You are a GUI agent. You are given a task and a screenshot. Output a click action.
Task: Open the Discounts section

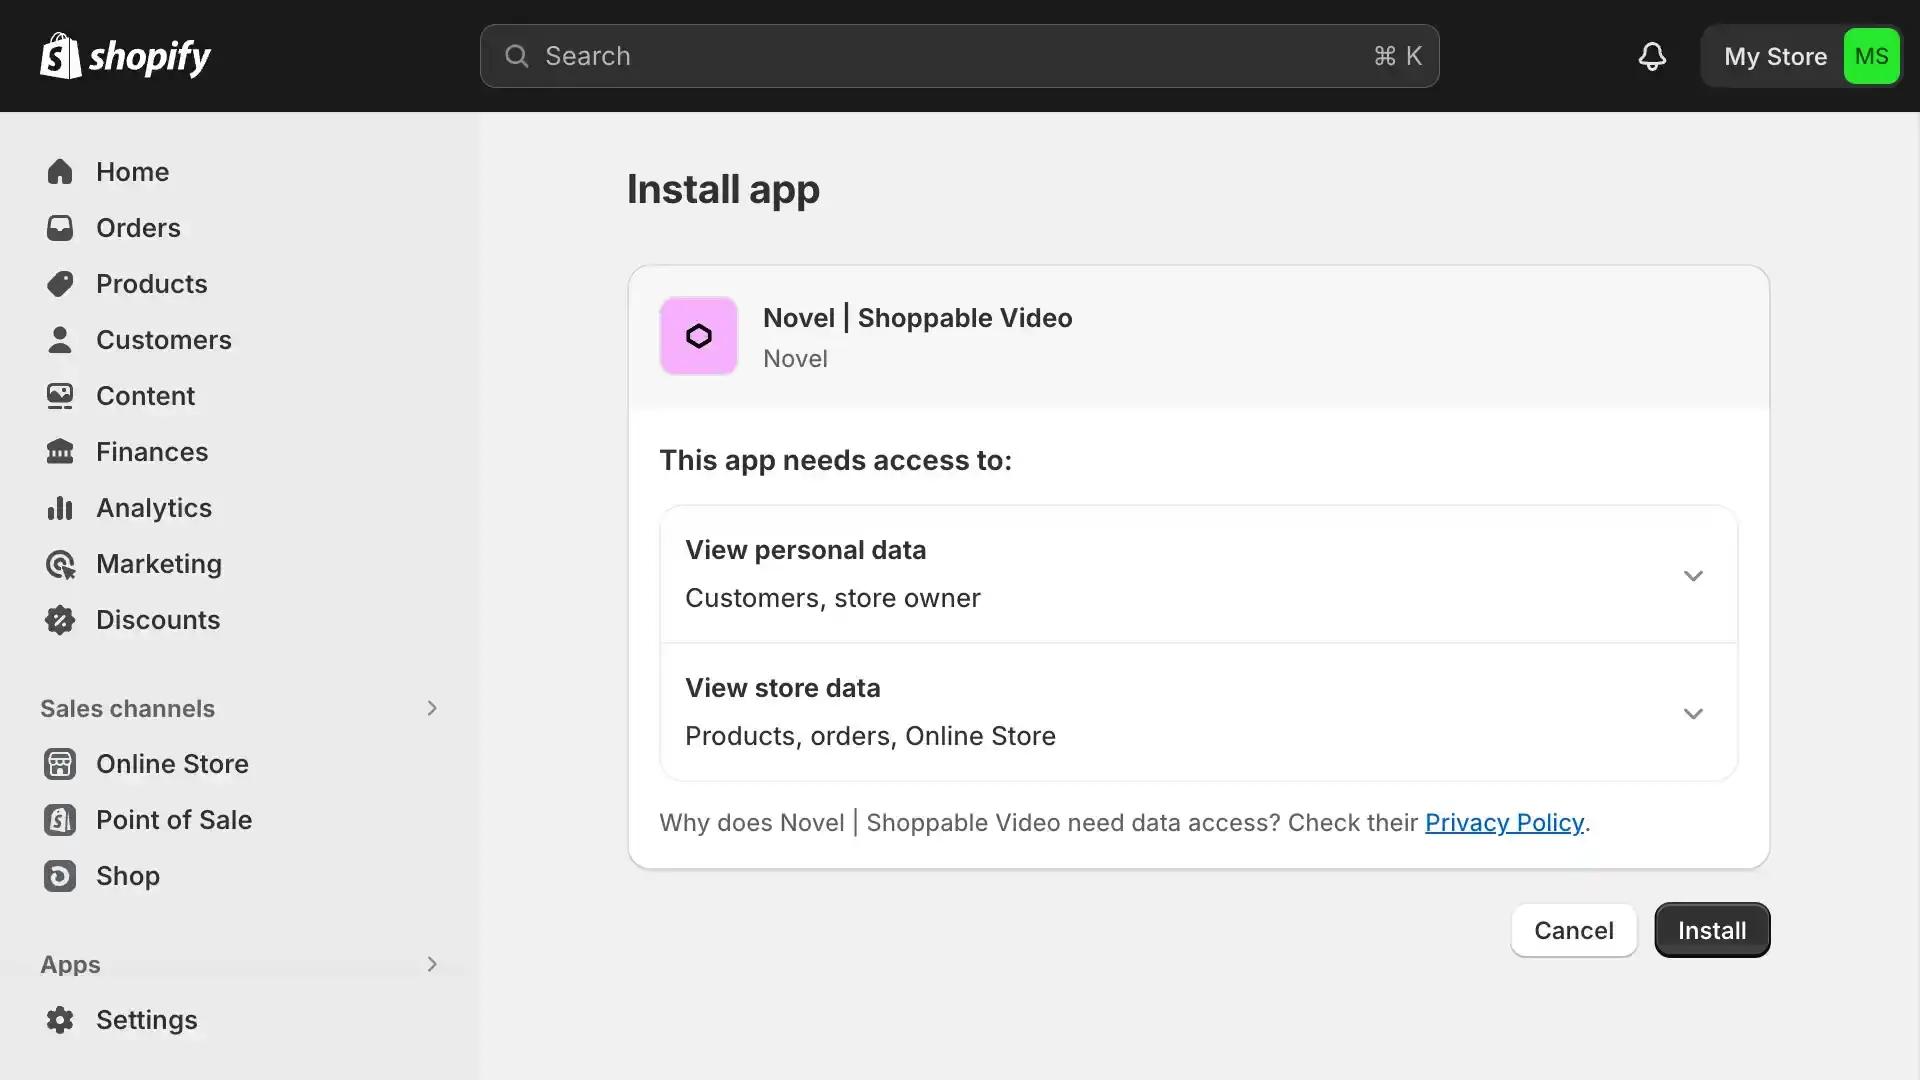click(x=157, y=618)
